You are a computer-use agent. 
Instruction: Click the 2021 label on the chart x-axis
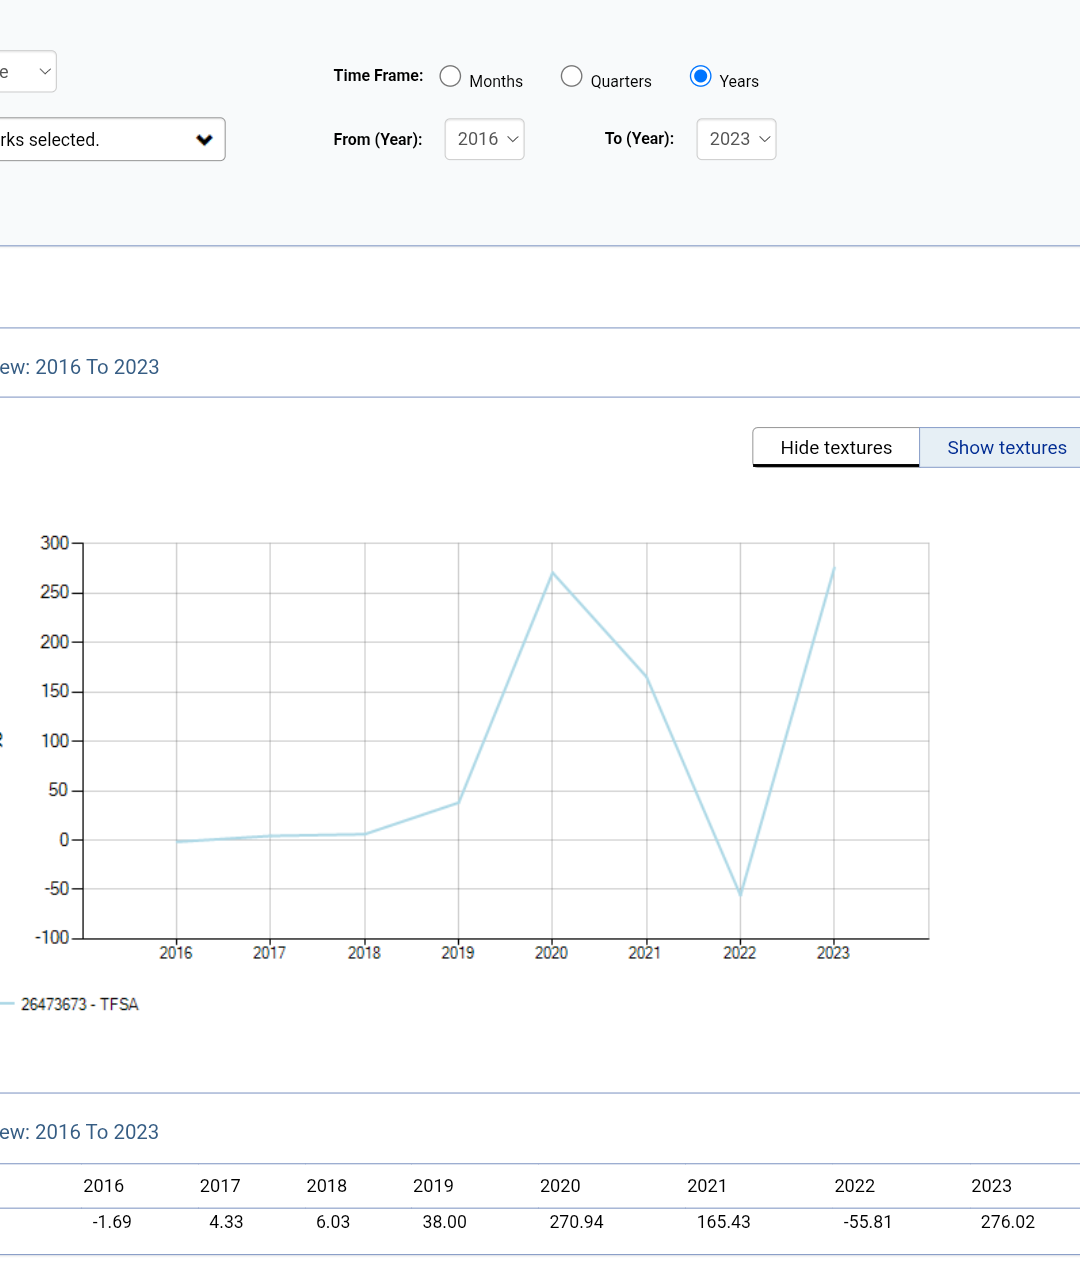click(645, 953)
